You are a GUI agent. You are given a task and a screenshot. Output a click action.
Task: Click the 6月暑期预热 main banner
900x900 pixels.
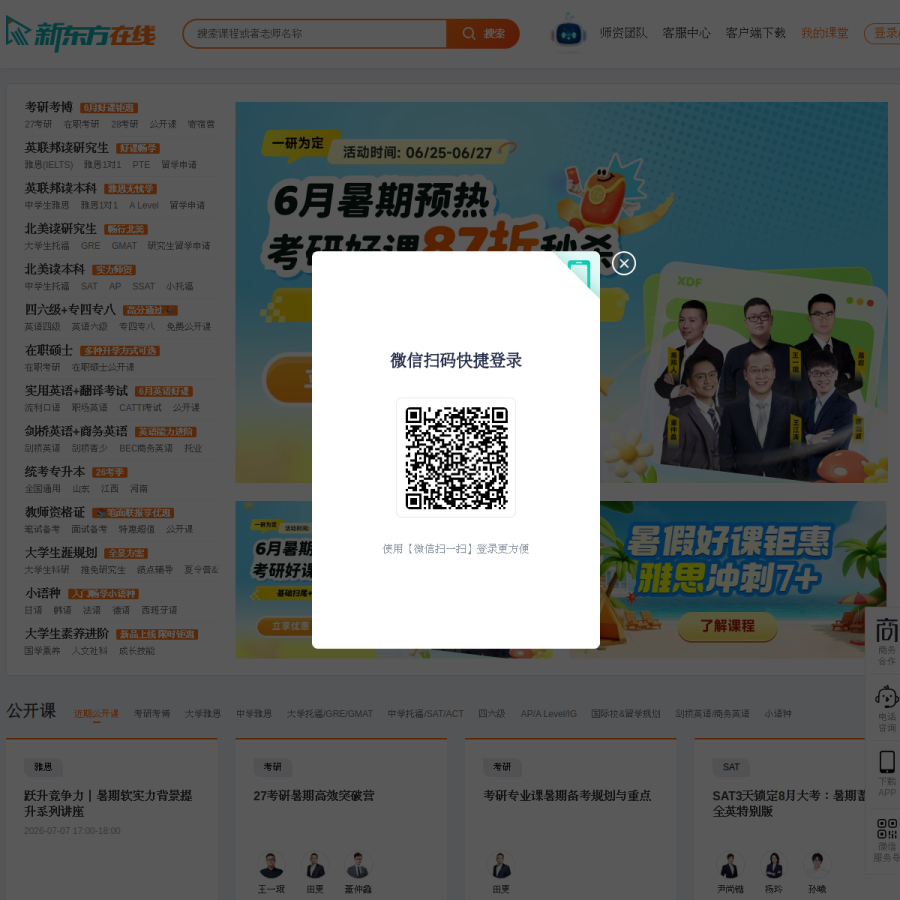pos(561,292)
